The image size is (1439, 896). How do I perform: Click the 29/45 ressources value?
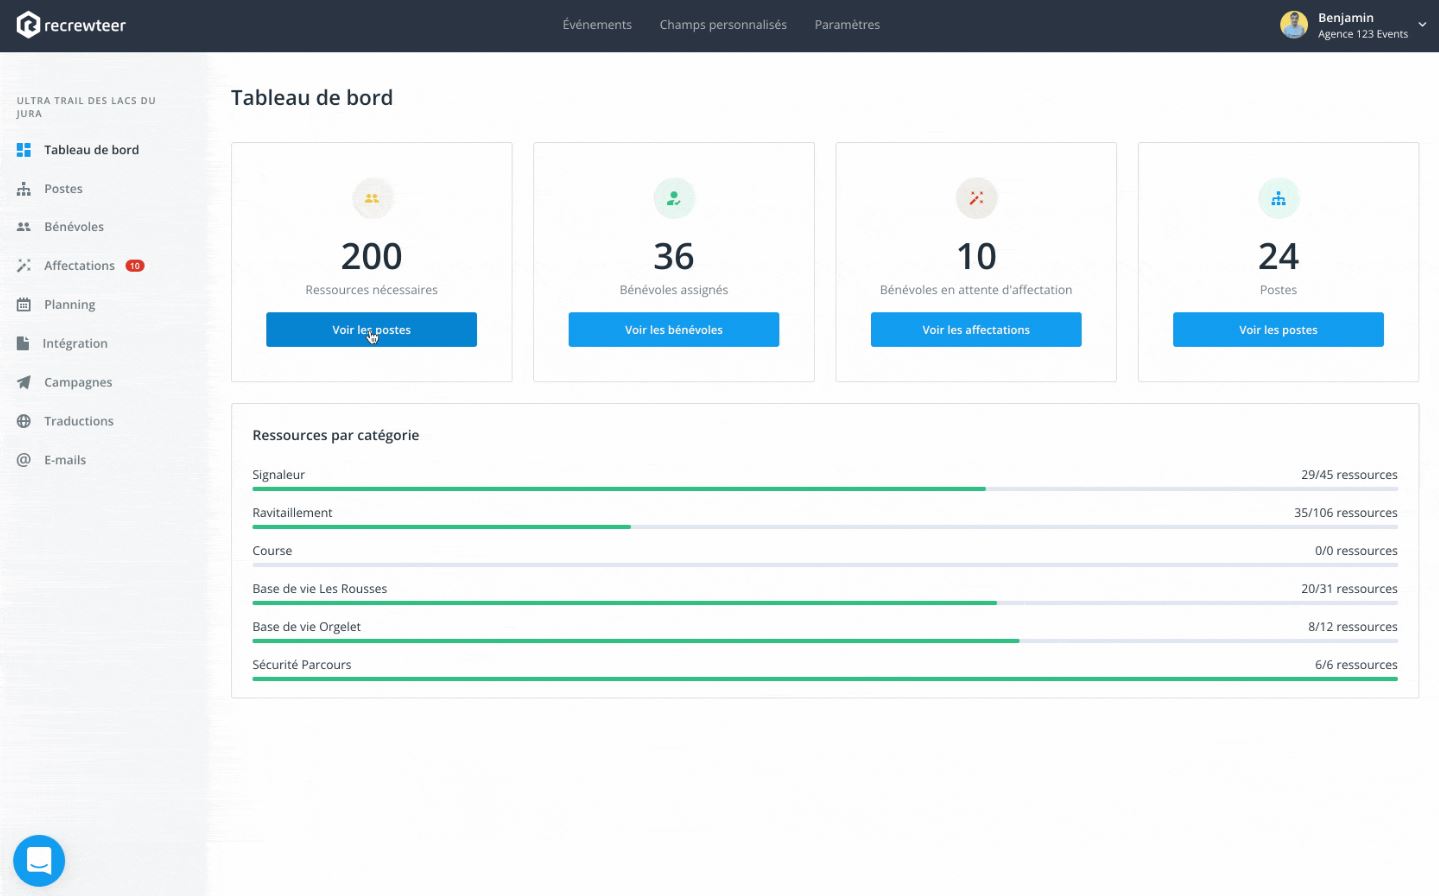[1349, 475]
